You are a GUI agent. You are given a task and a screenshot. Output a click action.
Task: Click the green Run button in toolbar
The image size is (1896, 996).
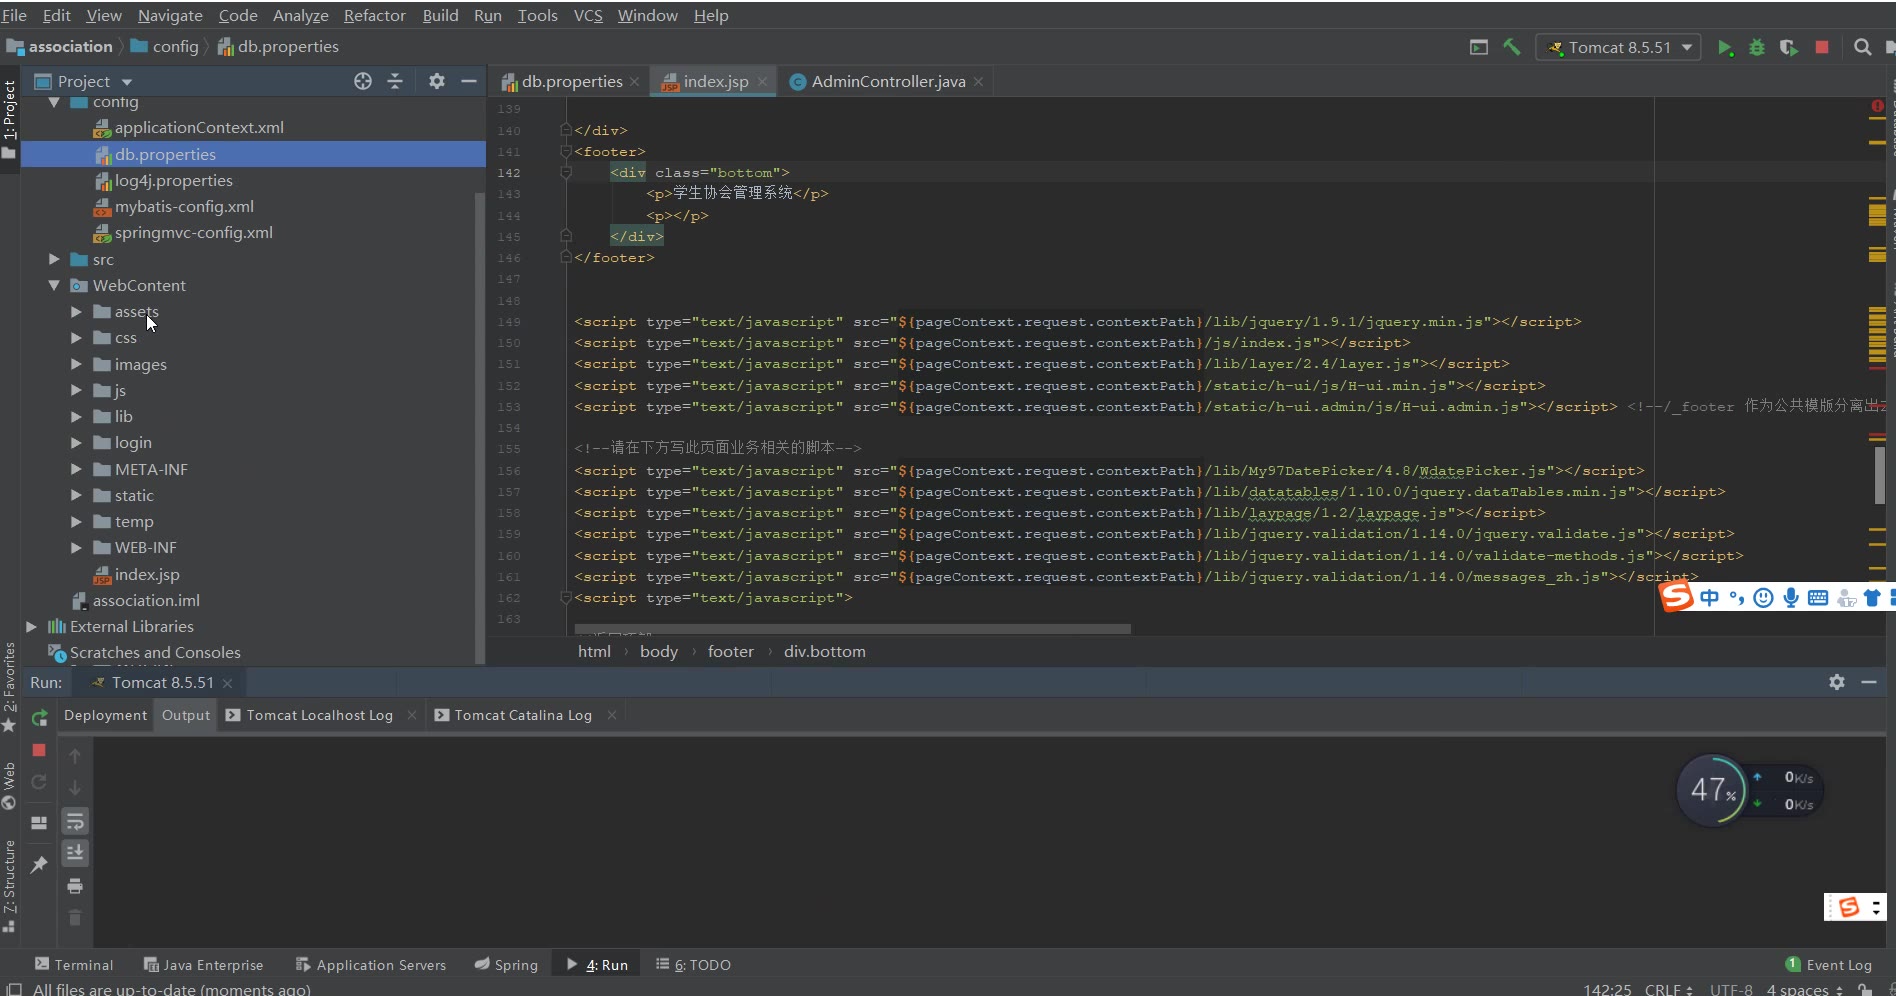pyautogui.click(x=1724, y=48)
